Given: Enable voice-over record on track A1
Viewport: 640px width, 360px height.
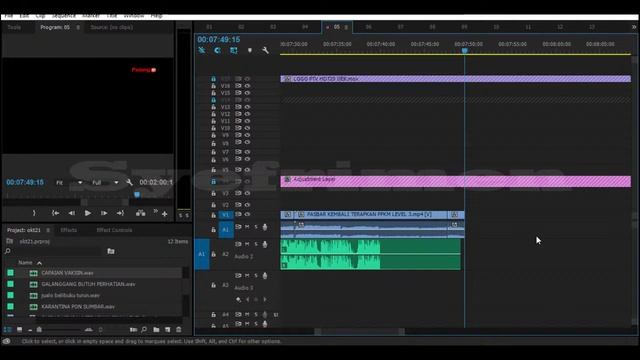Looking at the screenshot, I should click(x=265, y=227).
